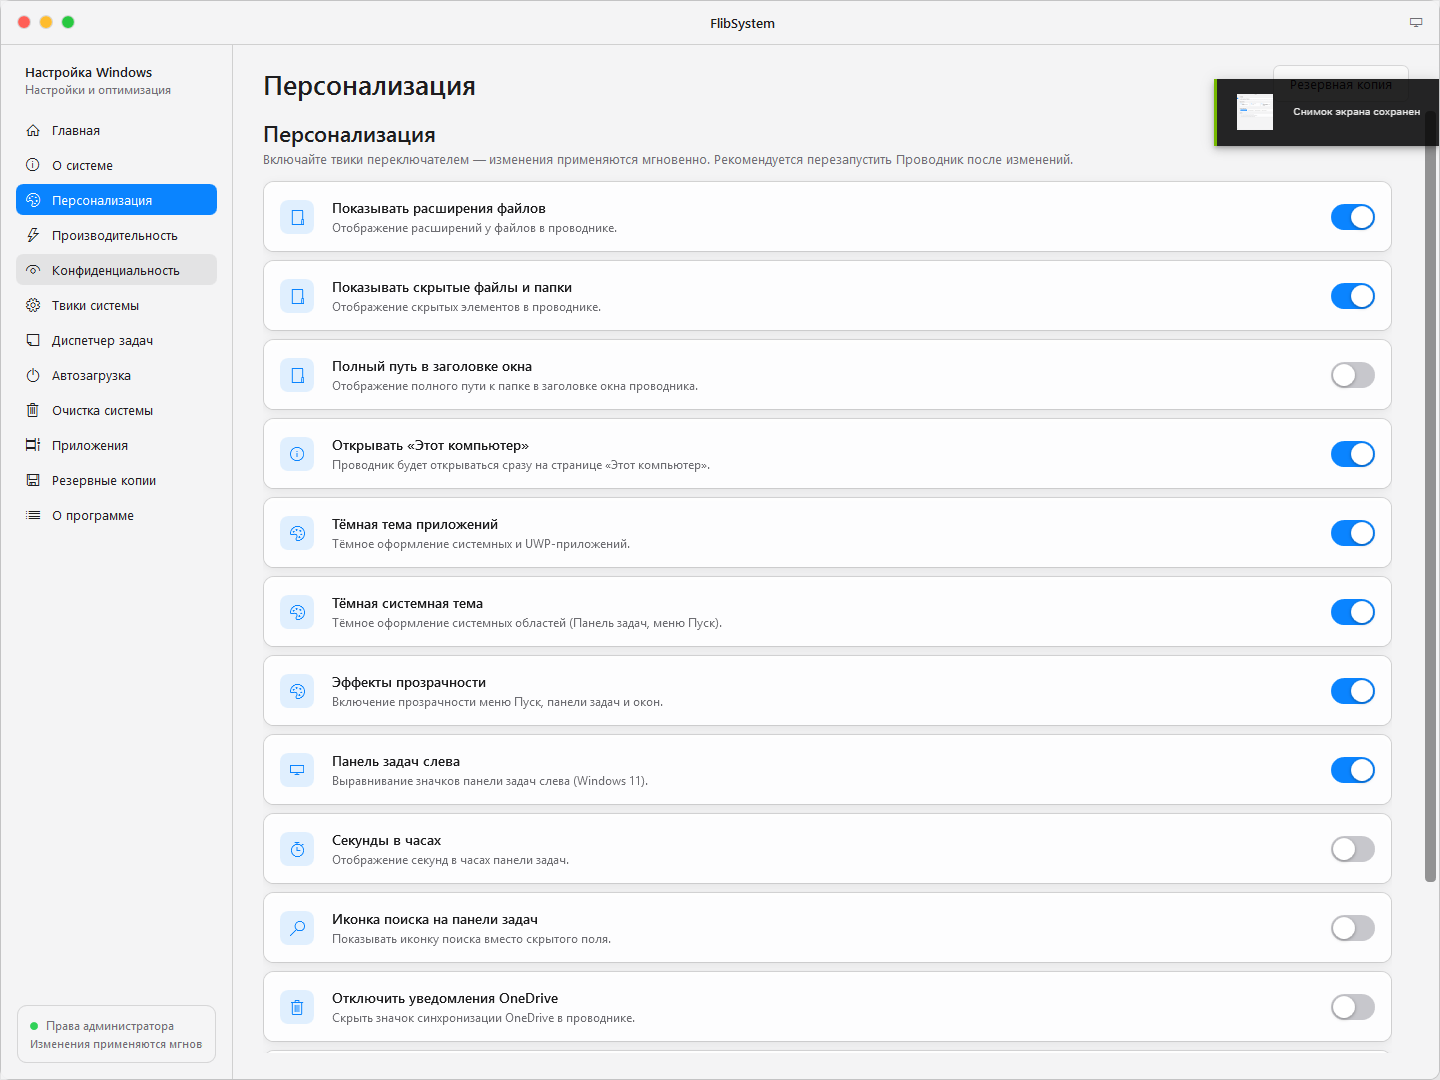The width and height of the screenshot is (1440, 1080).
Task: Toggle the Тёмная системная тема switch
Action: pos(1353,612)
